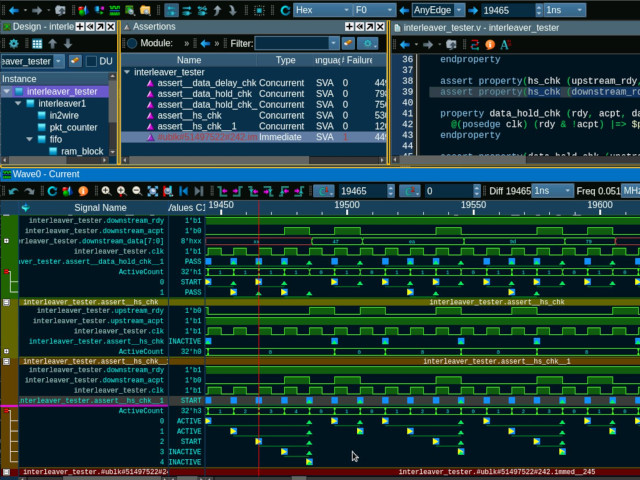Click the refresh icon beside Hex dropdown

click(285, 10)
